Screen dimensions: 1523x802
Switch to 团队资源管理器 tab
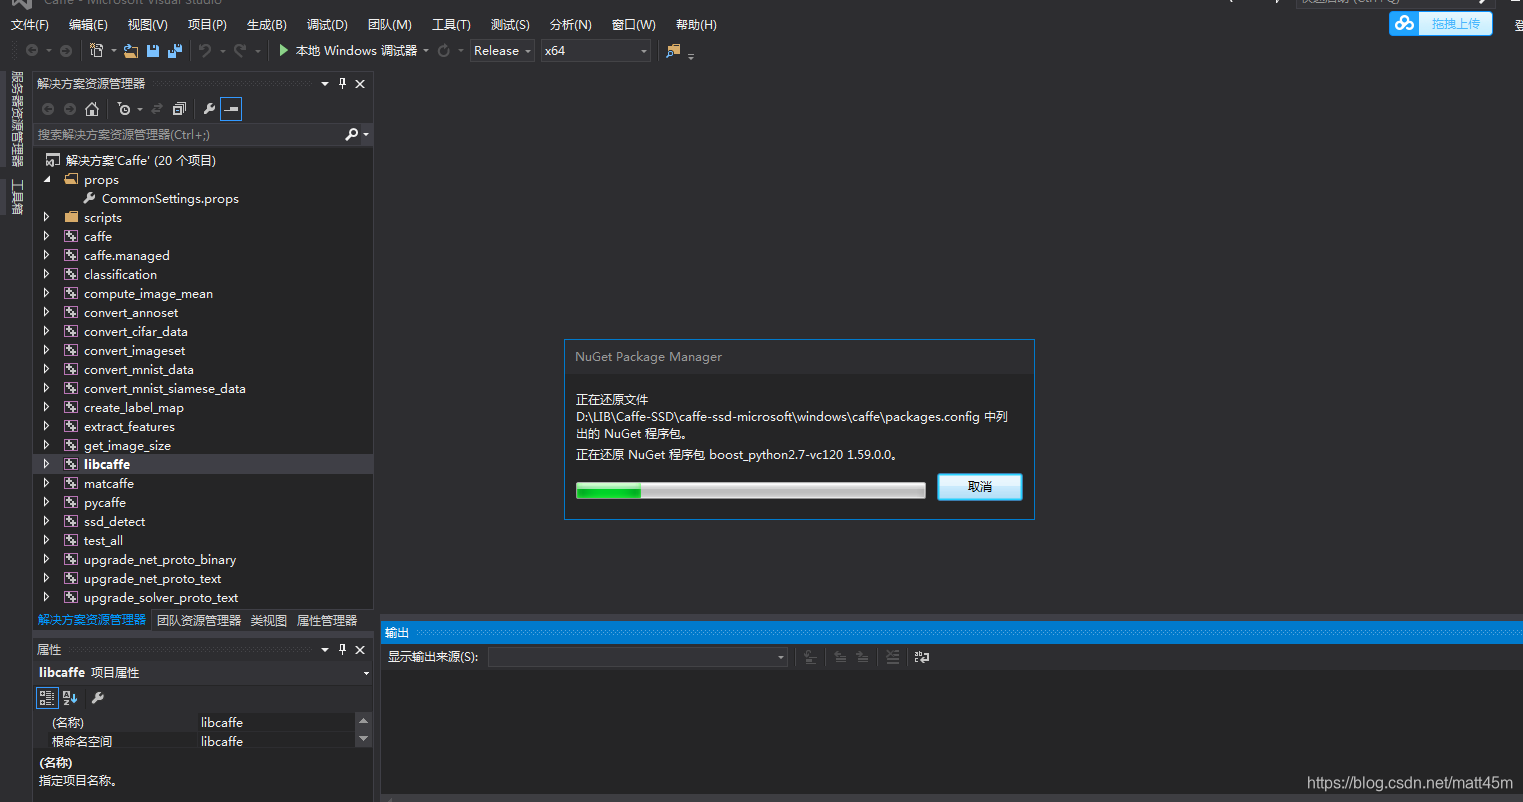tap(199, 620)
